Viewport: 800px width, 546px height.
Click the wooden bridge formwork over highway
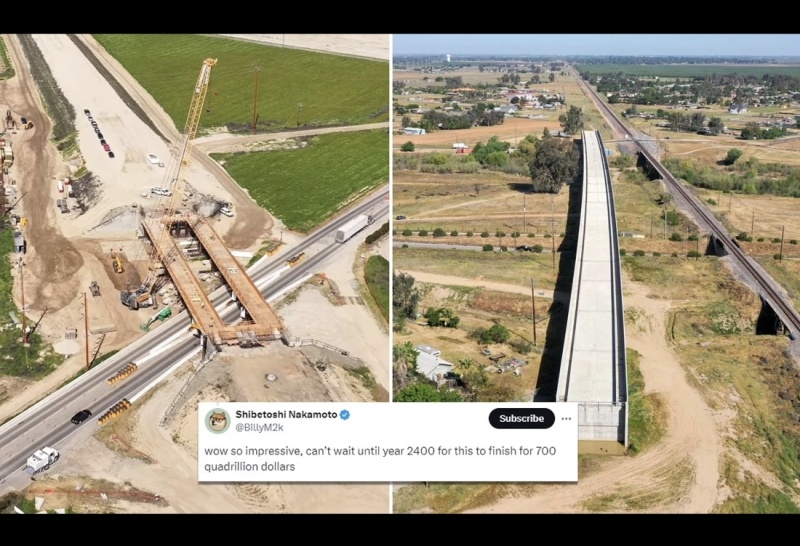(212, 278)
